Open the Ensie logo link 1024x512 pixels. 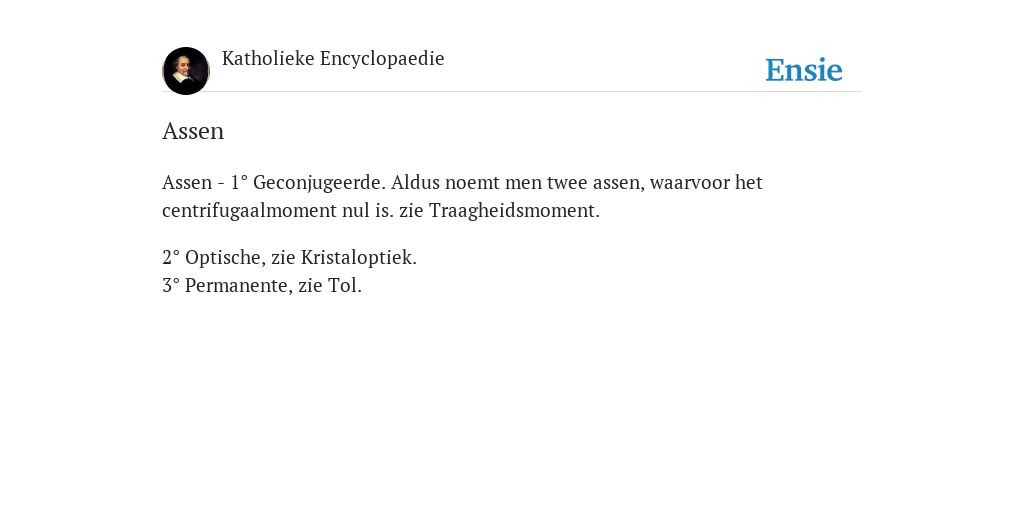(x=804, y=70)
